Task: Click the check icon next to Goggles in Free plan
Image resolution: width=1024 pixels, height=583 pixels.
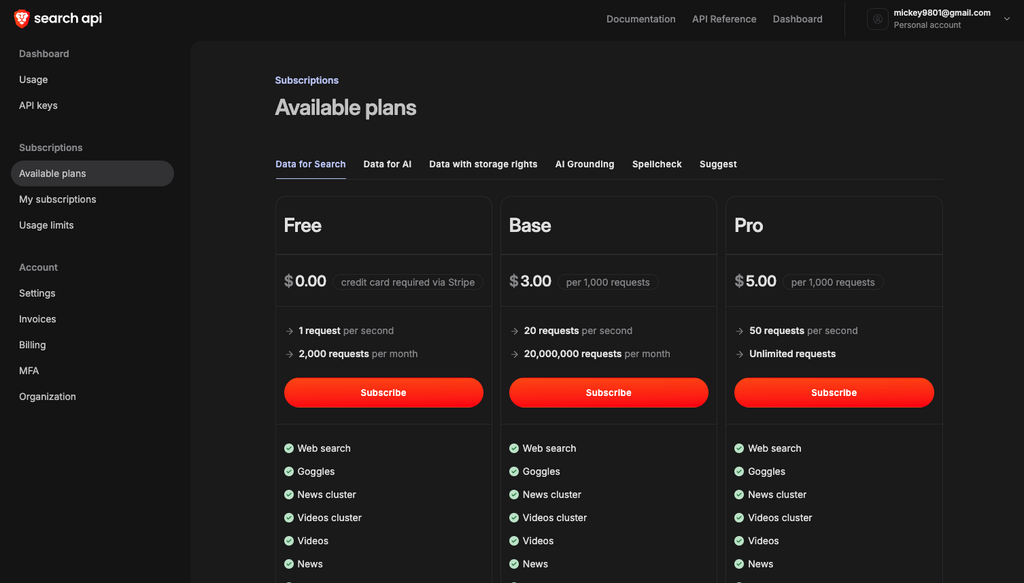Action: (x=289, y=471)
